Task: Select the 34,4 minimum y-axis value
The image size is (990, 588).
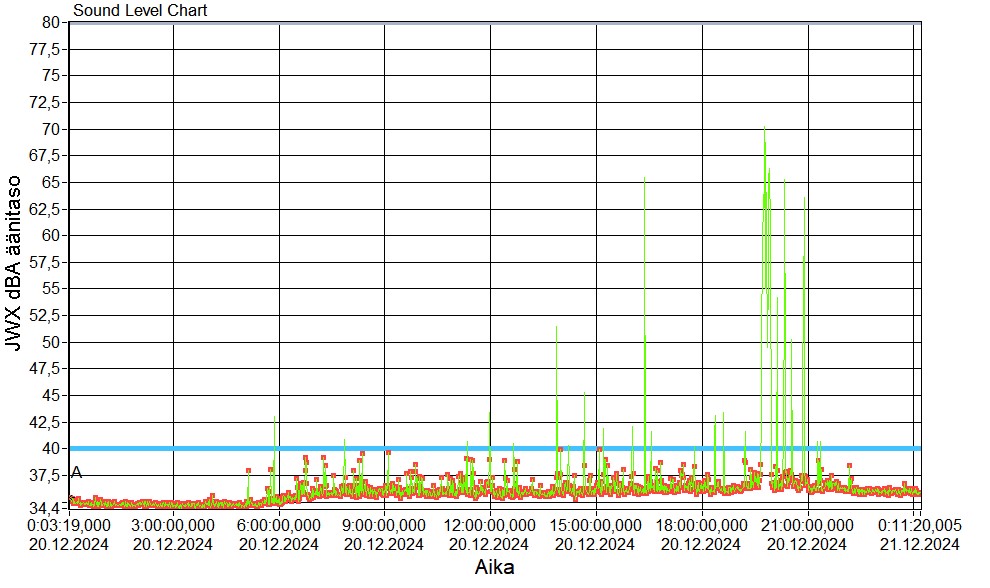Action: click(48, 508)
